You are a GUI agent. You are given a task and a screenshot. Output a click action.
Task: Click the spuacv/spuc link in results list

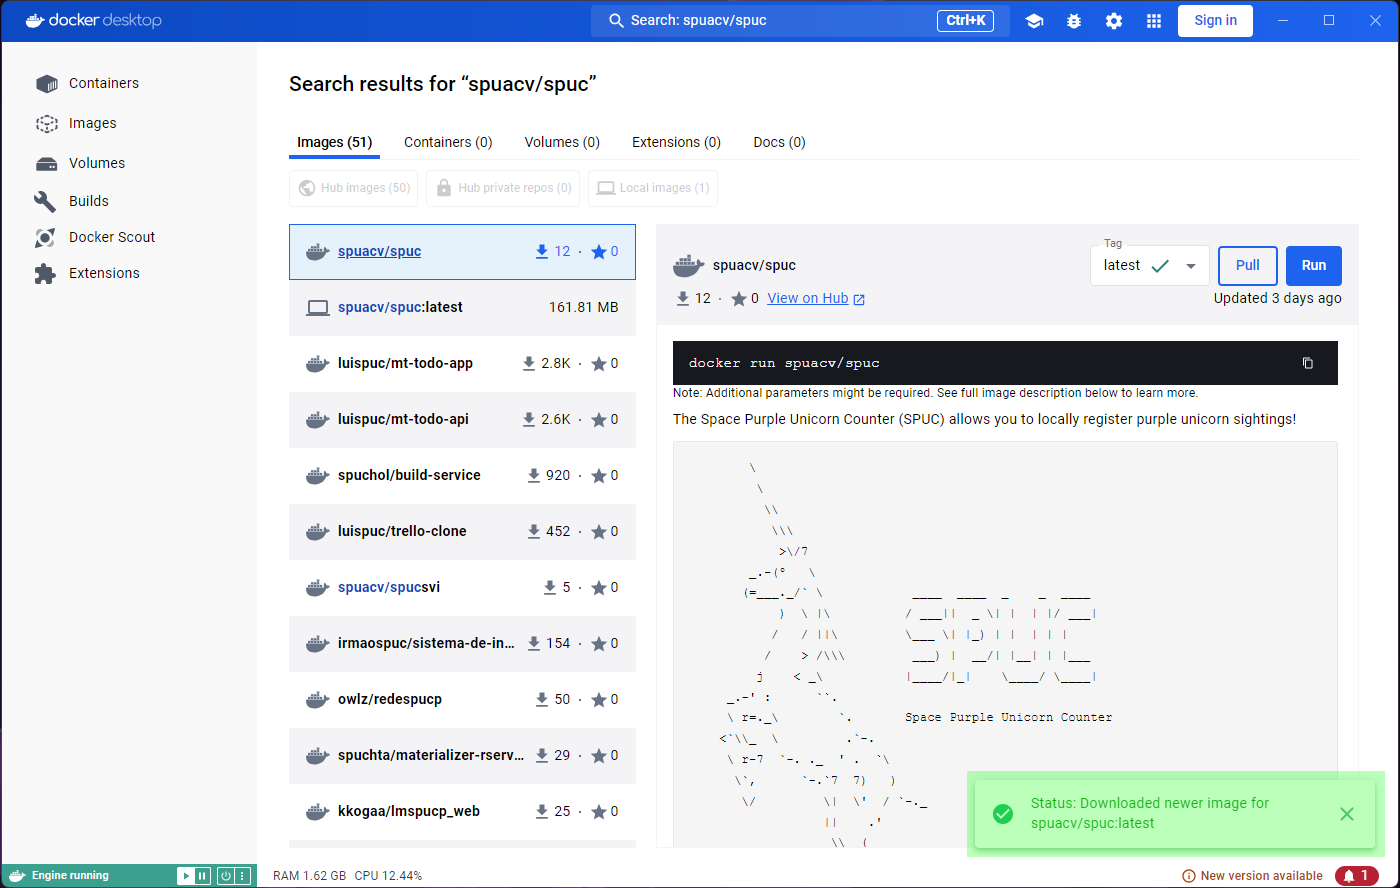click(379, 251)
